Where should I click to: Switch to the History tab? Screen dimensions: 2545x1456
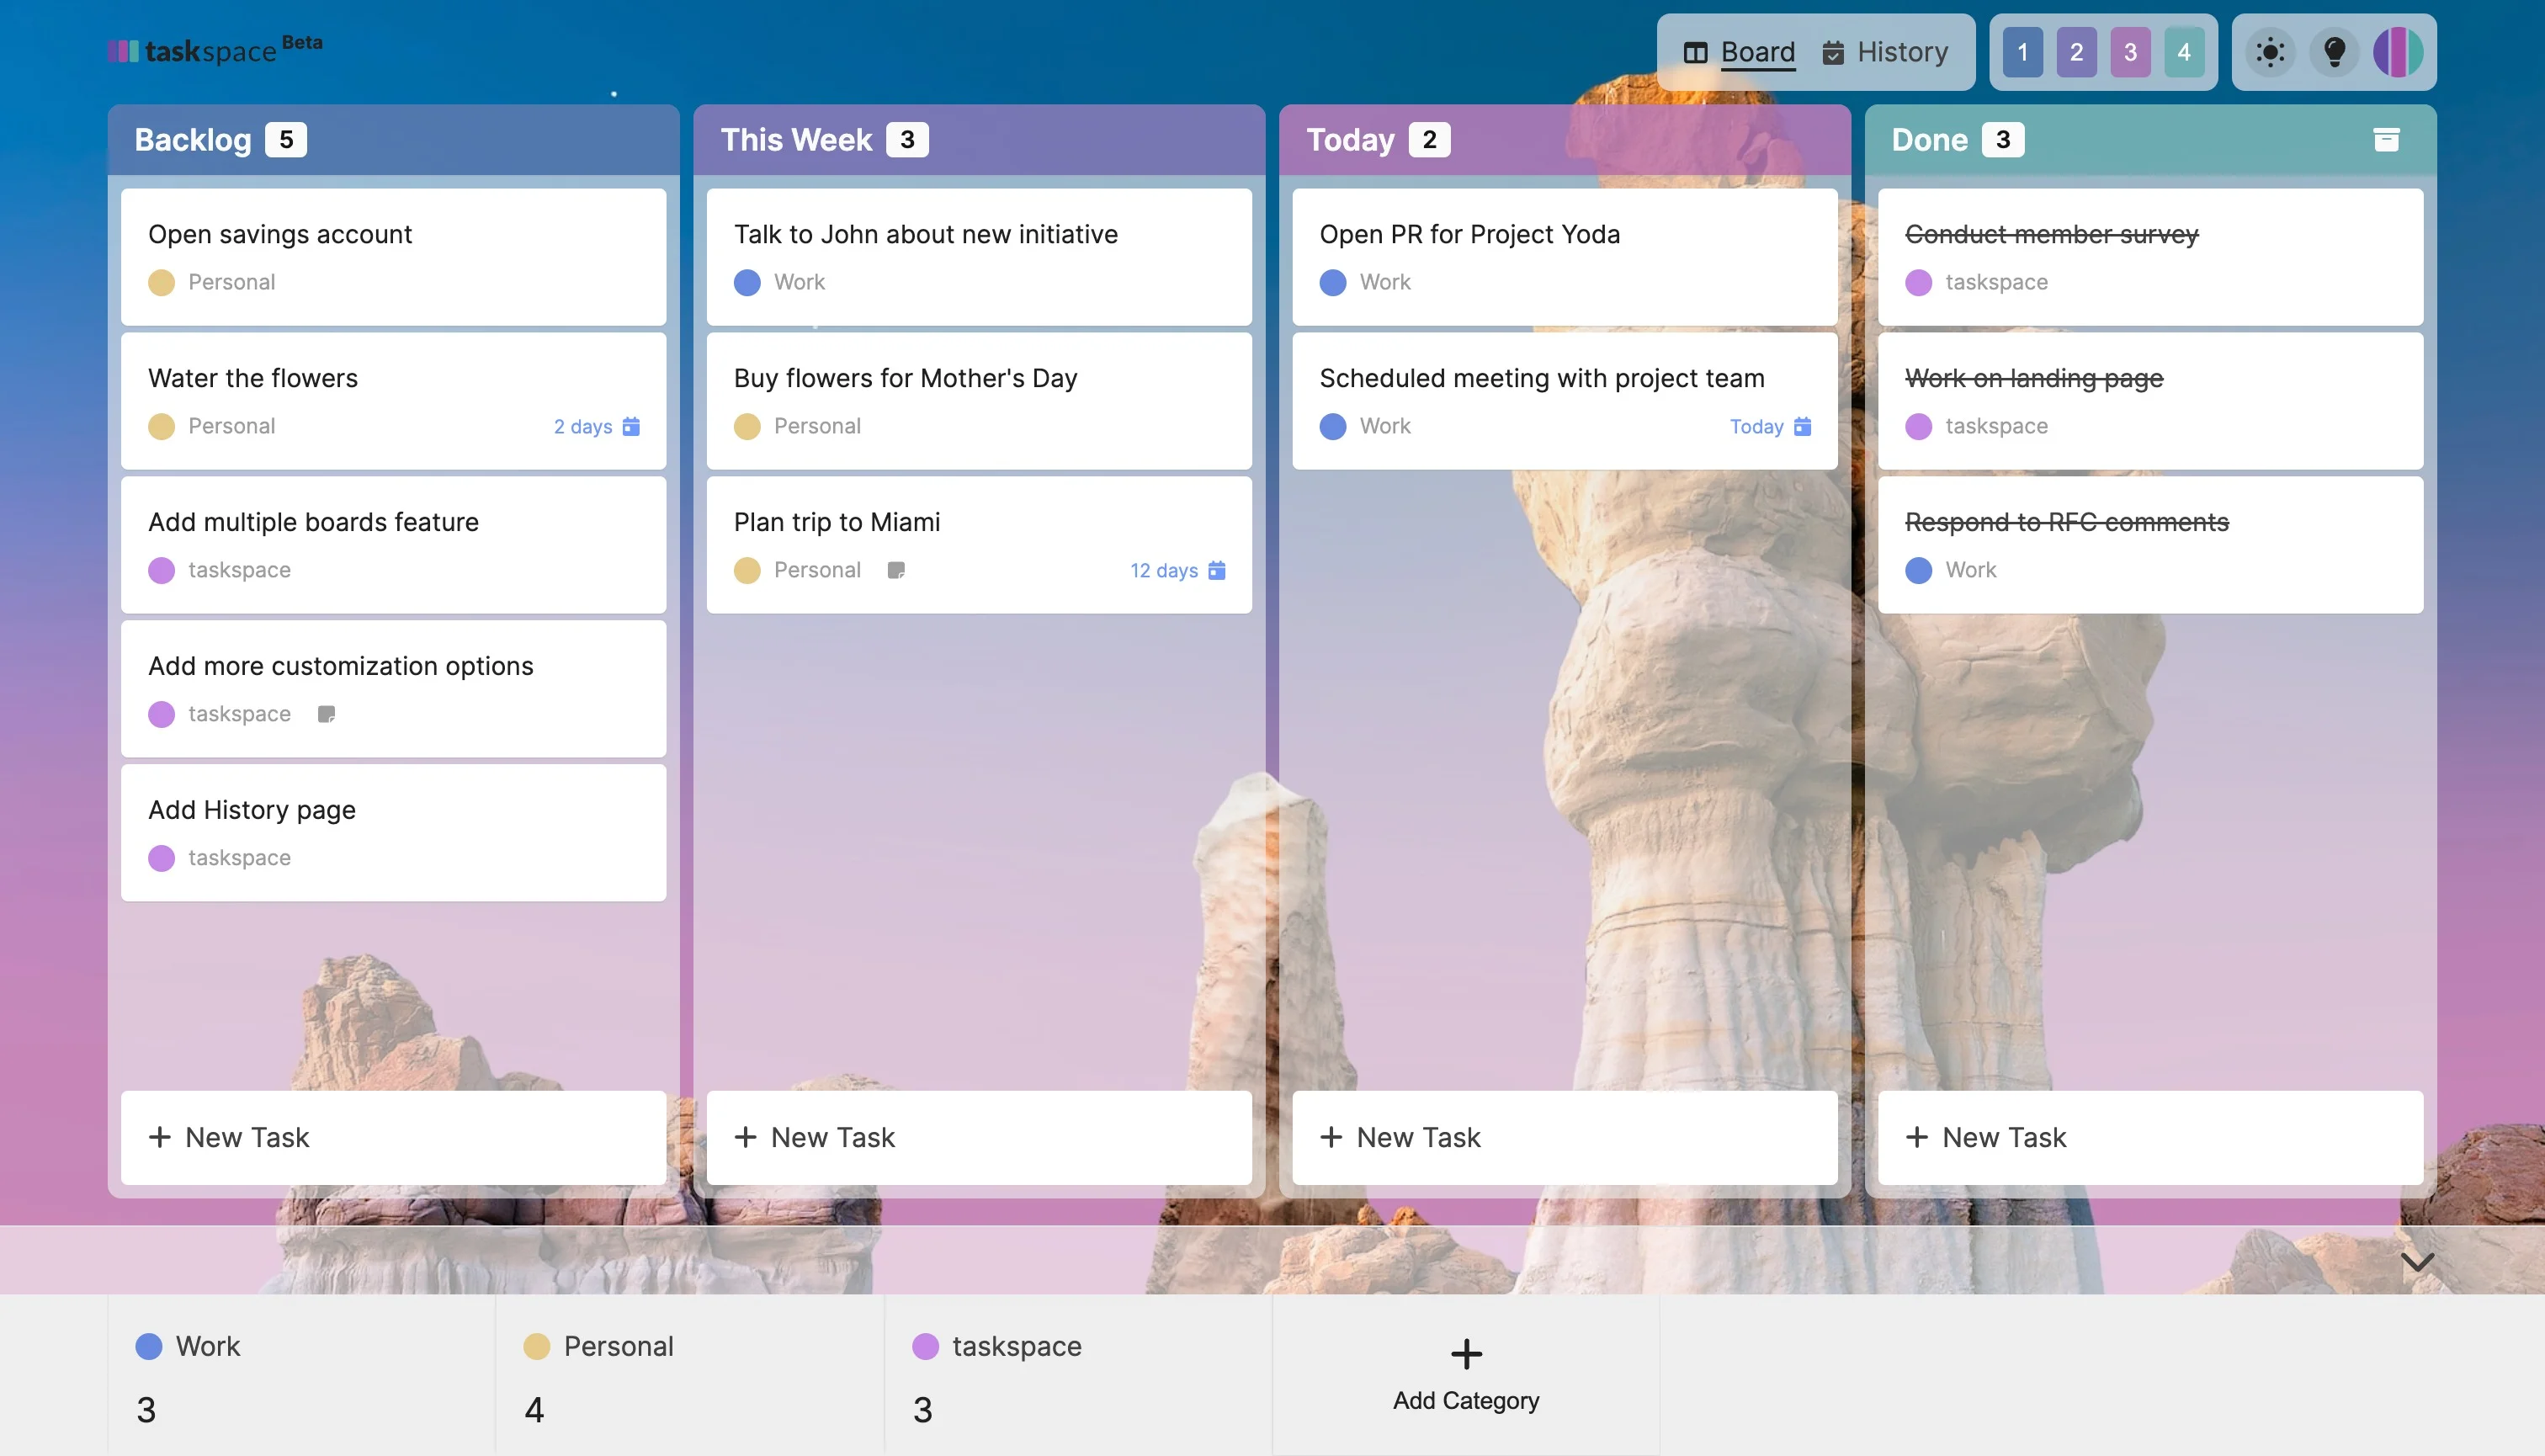(x=1900, y=52)
